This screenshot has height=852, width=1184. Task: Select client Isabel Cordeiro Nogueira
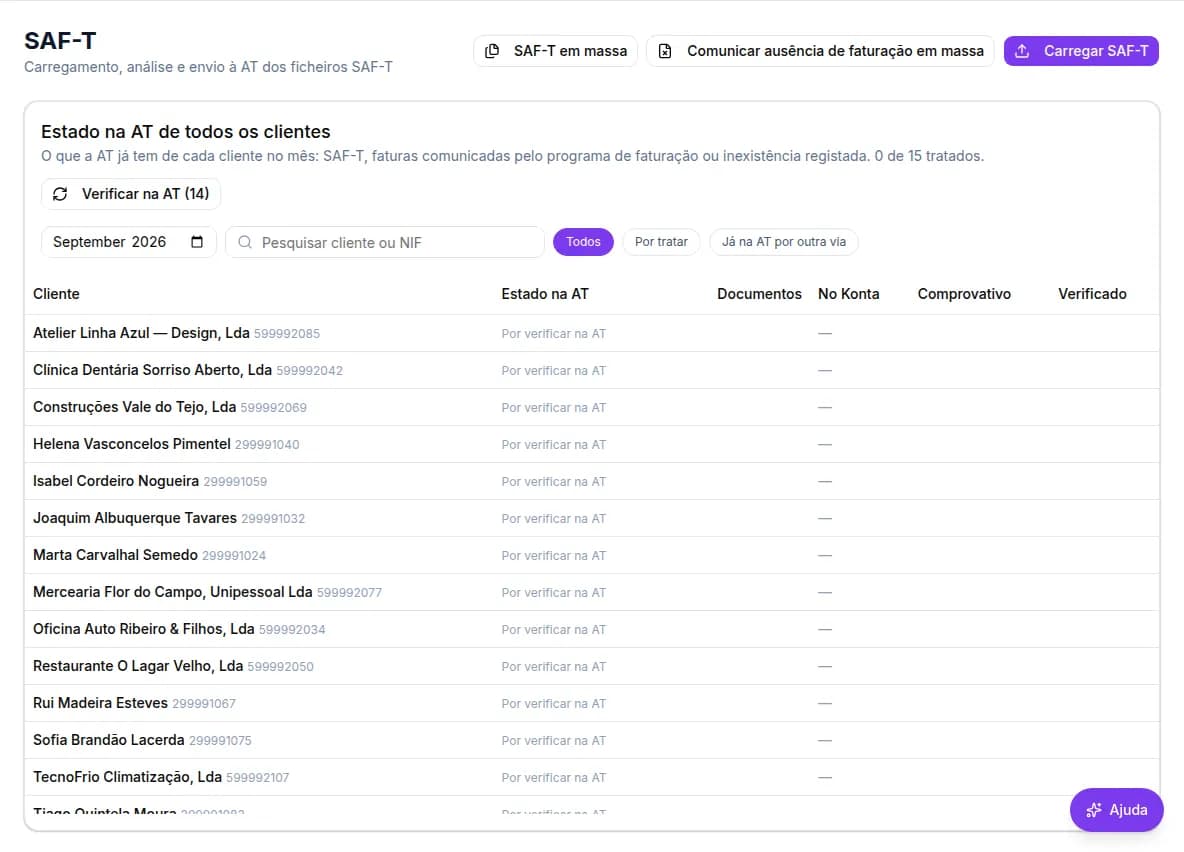[x=116, y=481]
